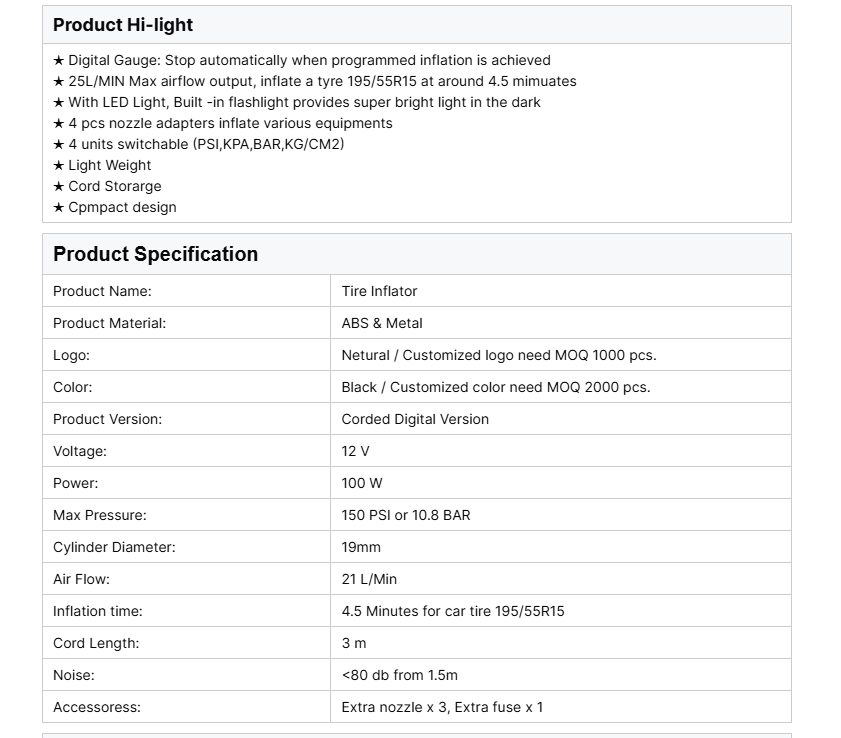841x738 pixels.
Task: Click the Tire Inflator value cell
Action: [x=380, y=291]
